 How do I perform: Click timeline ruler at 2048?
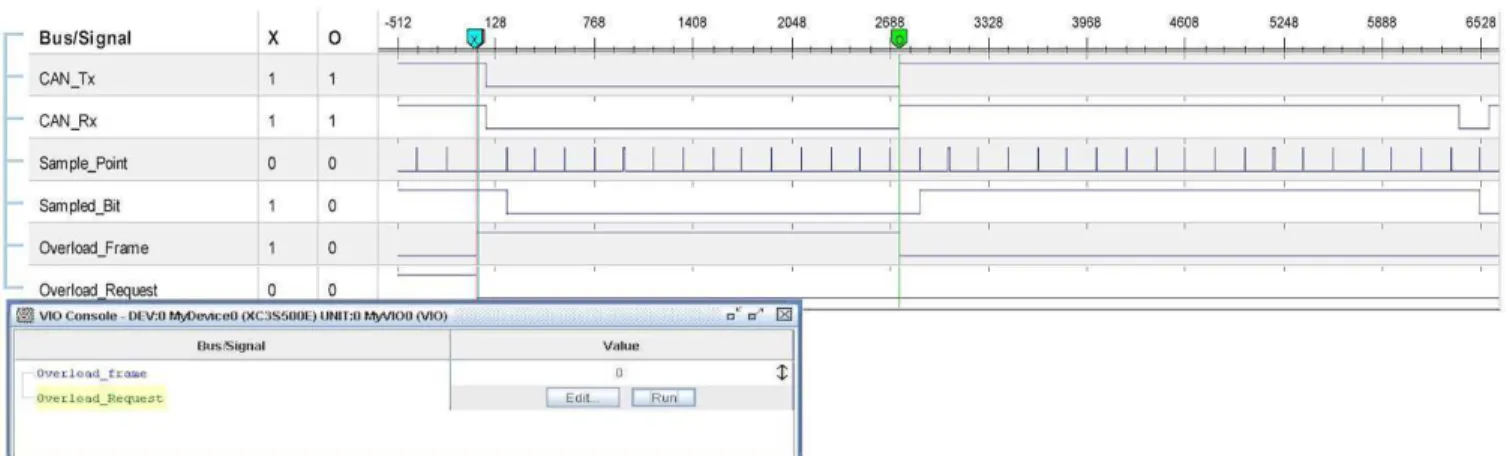tap(790, 24)
